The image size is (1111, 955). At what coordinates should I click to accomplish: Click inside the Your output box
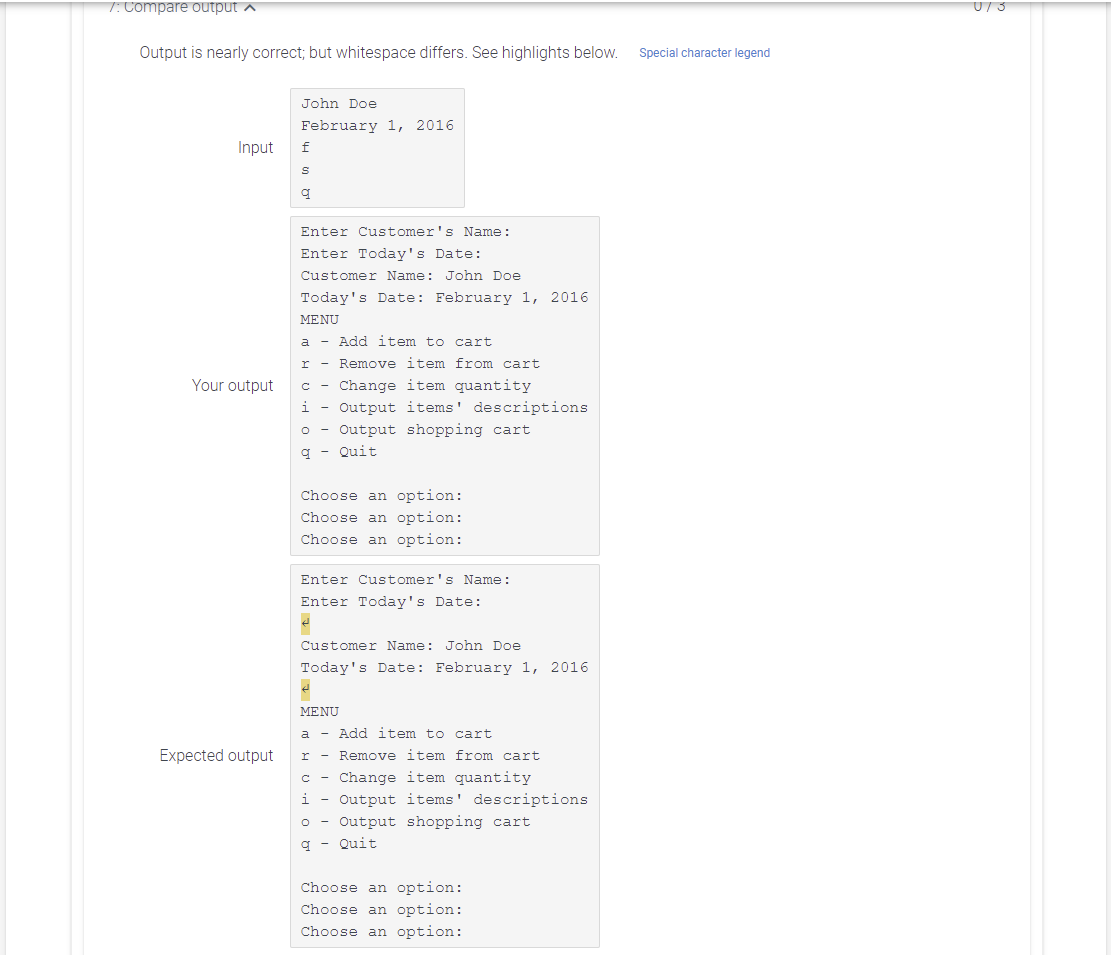[x=444, y=384]
